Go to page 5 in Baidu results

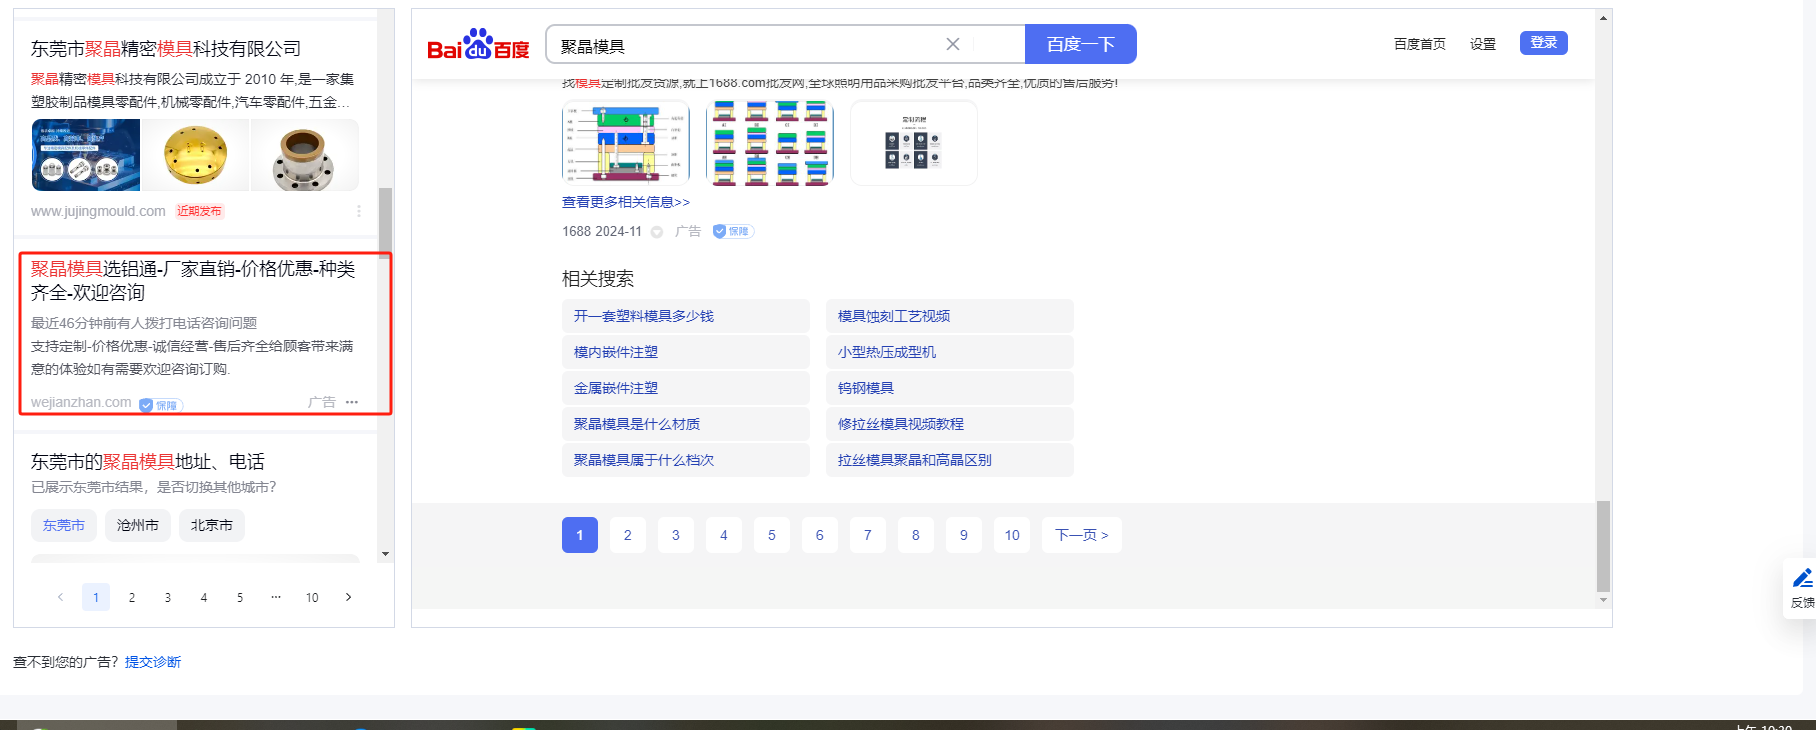click(x=771, y=535)
